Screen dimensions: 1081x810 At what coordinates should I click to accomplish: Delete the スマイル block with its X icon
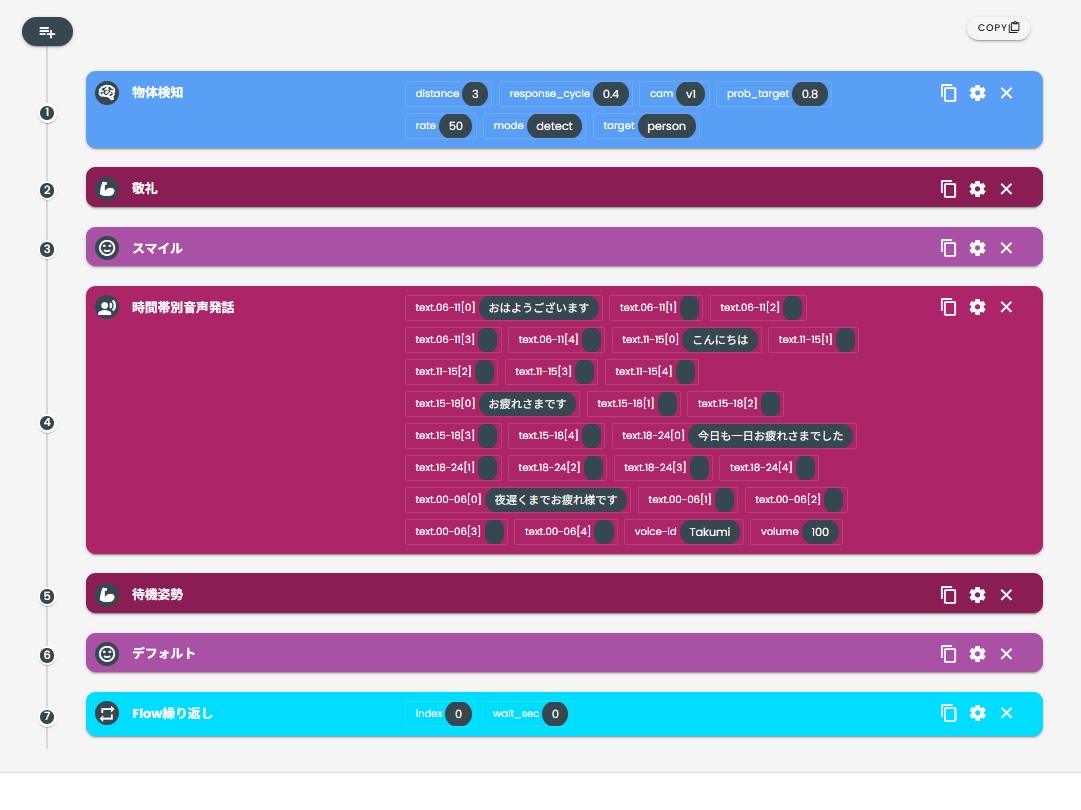[1006, 248]
